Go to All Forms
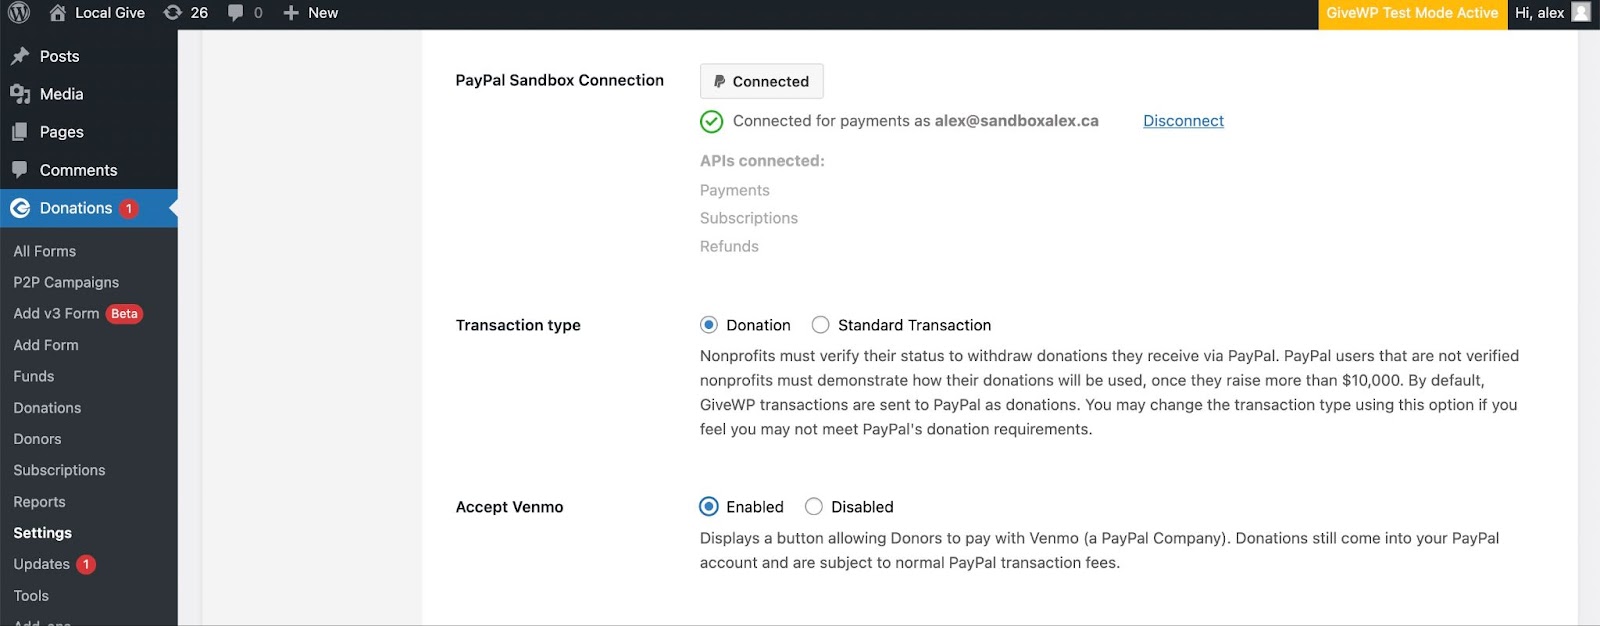 pyautogui.click(x=45, y=251)
